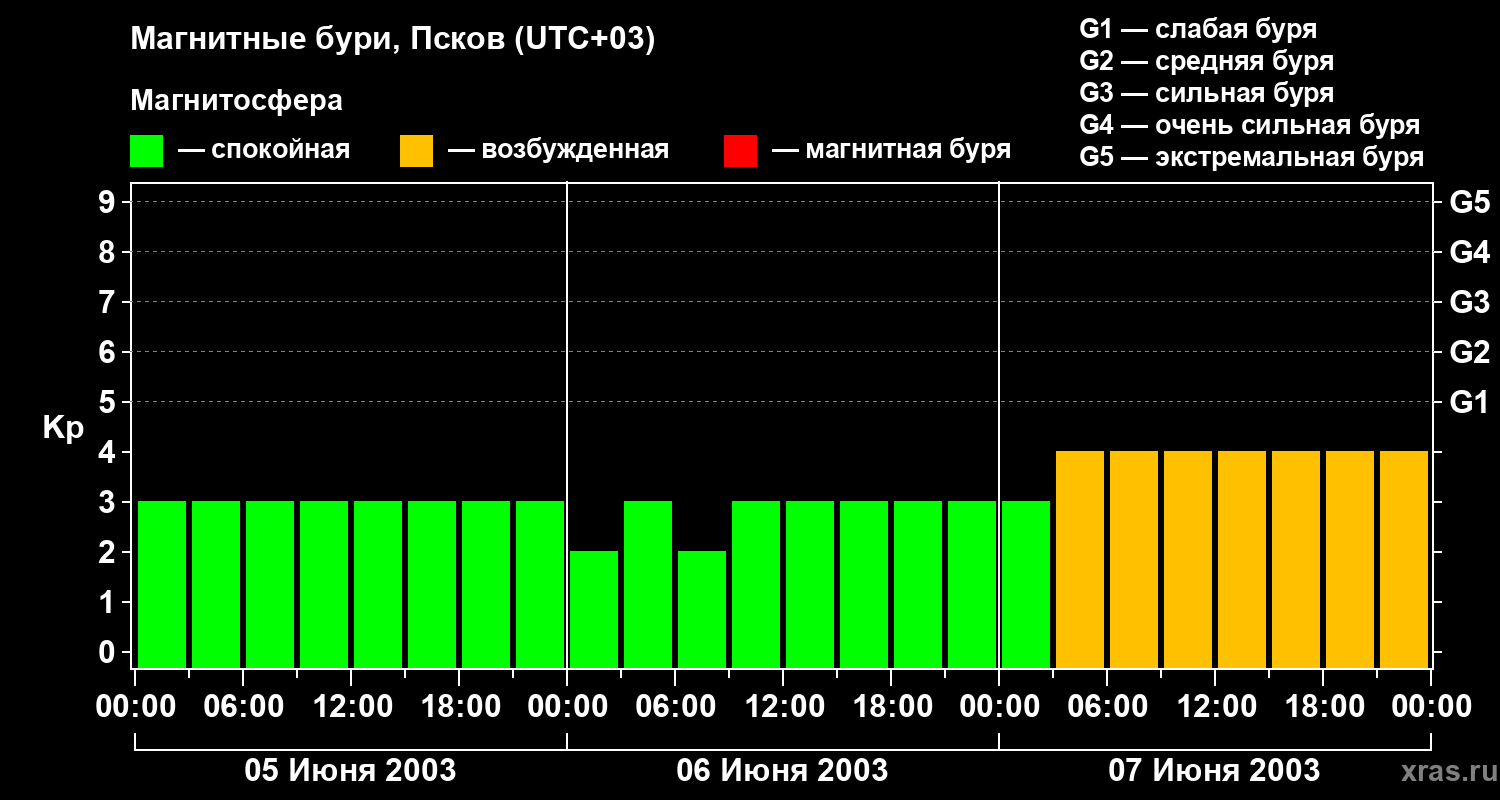Click the 06:00 tick label for 06 Июня
The image size is (1500, 800).
tap(675, 707)
